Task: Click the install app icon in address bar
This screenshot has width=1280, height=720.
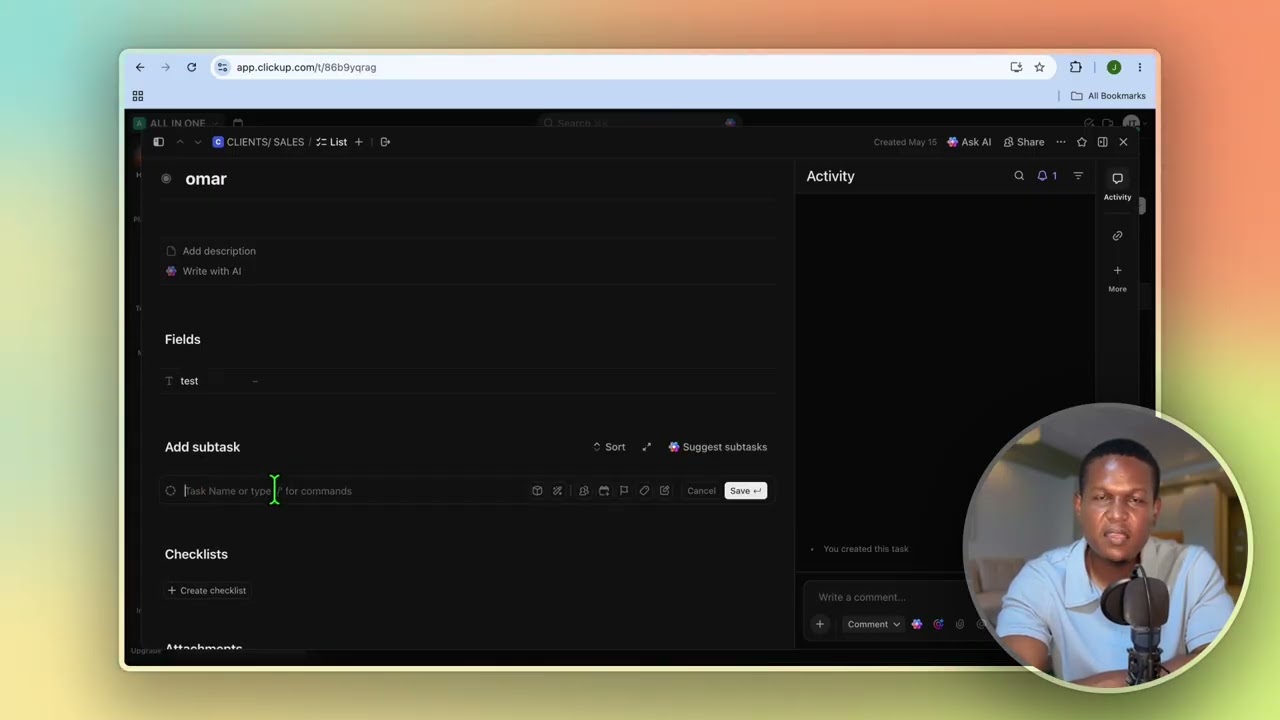Action: (x=1016, y=67)
